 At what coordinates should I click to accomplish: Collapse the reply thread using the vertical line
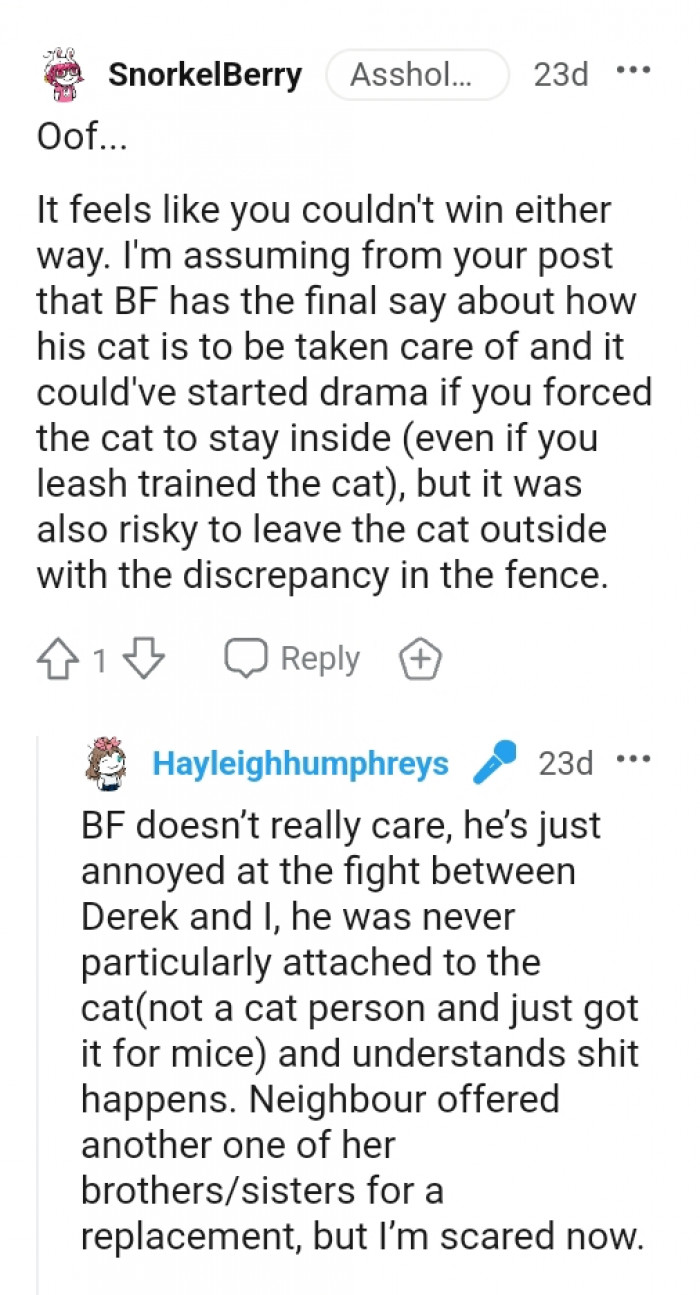pyautogui.click(x=38, y=1000)
